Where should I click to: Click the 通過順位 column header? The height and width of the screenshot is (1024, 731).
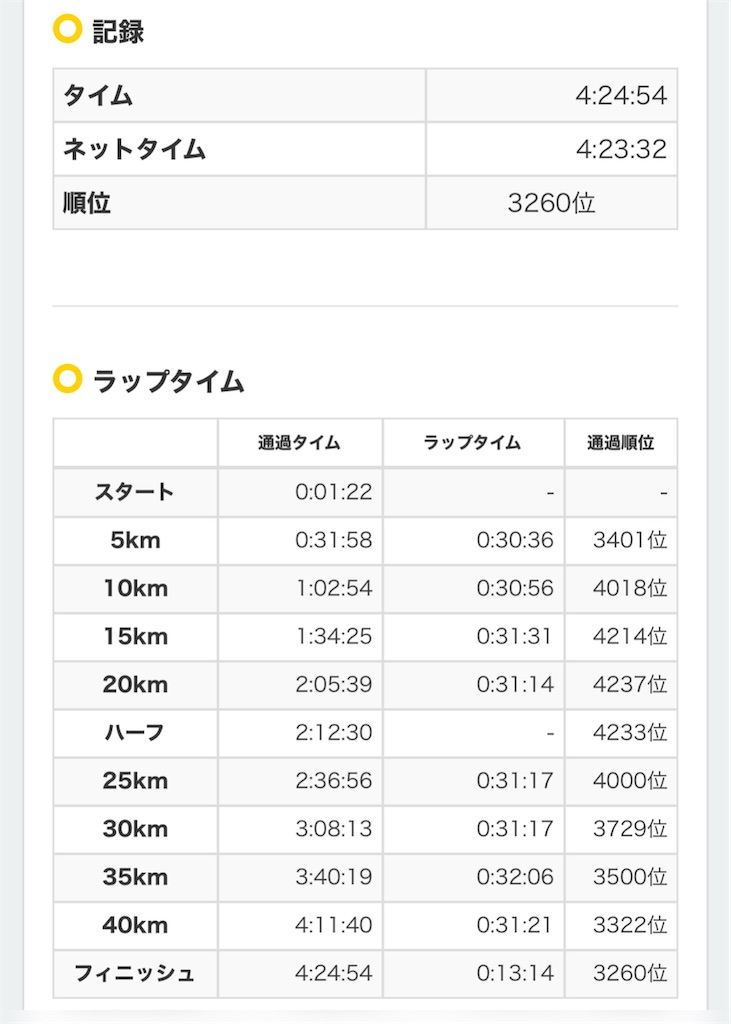point(621,443)
